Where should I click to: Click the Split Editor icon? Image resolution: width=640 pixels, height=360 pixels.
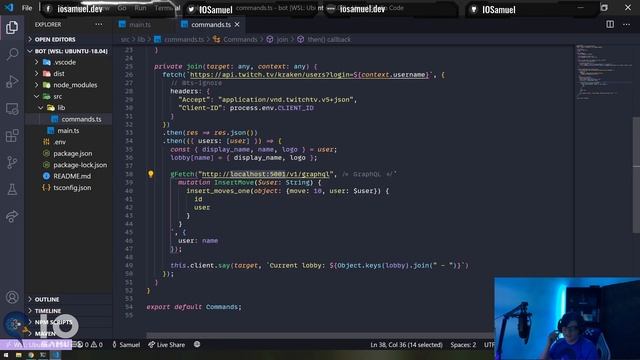(x=610, y=24)
